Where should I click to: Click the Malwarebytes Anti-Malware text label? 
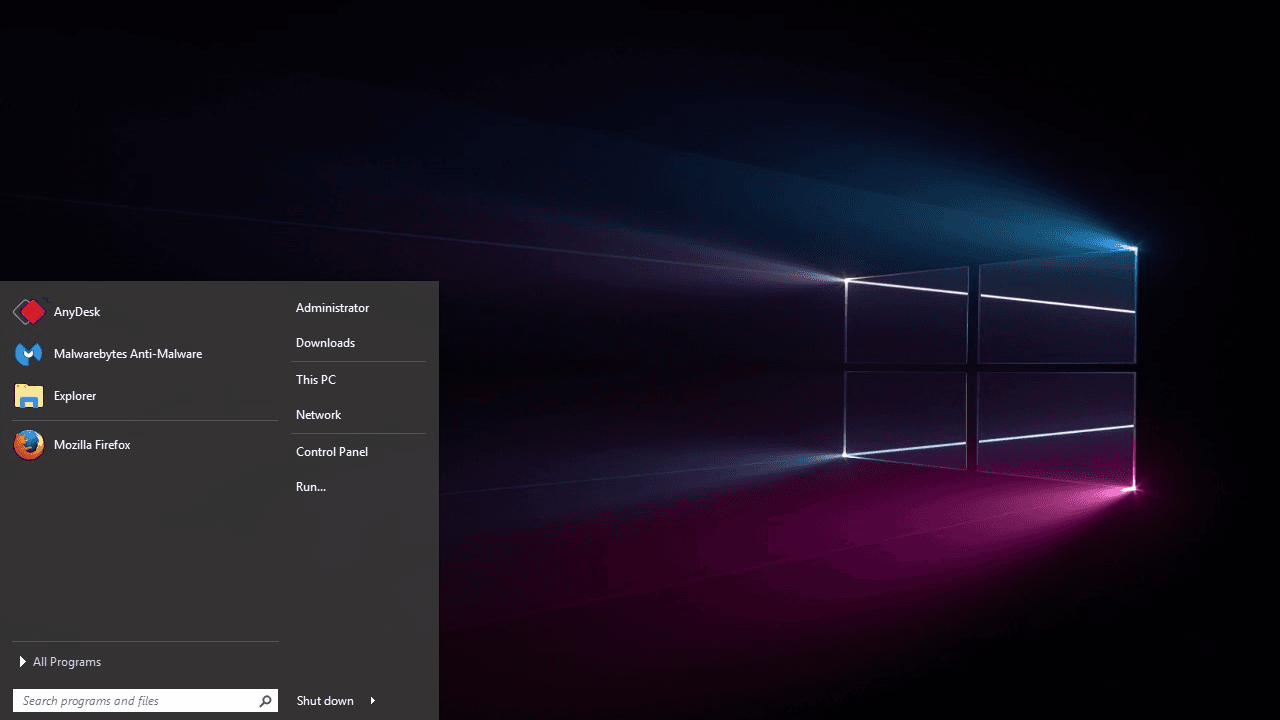click(x=127, y=353)
